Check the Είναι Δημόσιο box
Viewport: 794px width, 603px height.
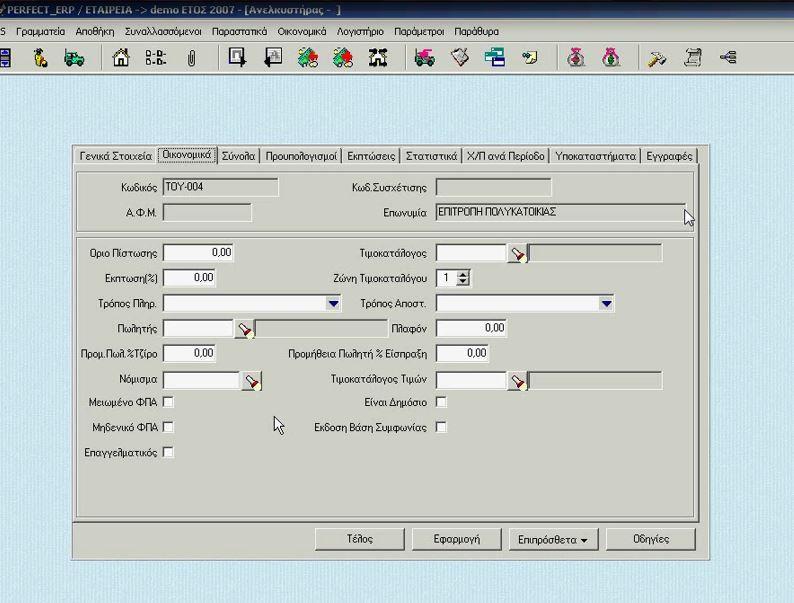pyautogui.click(x=441, y=402)
